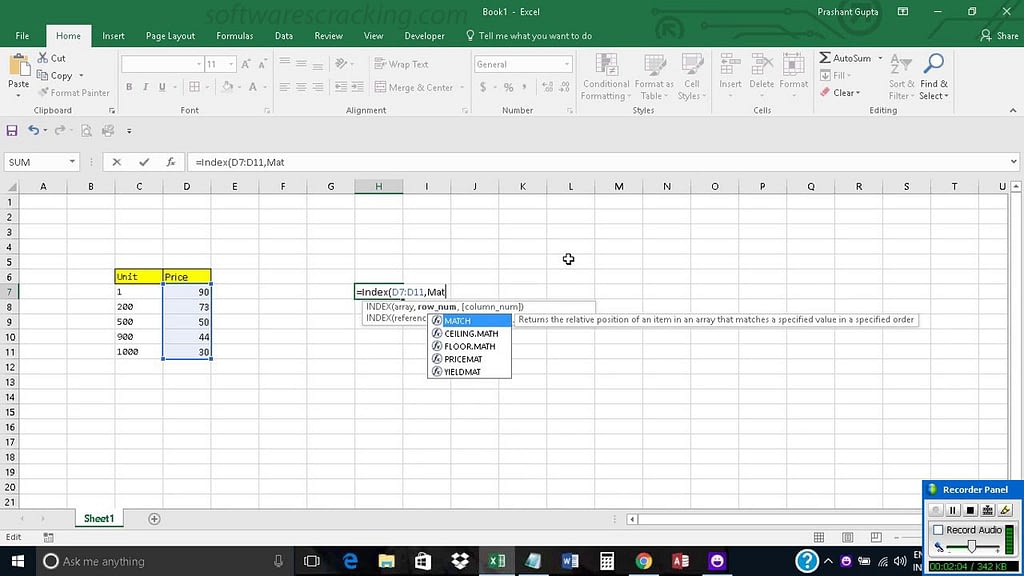This screenshot has height=576, width=1024.
Task: Click the cell containing 1000
Action: tap(139, 352)
